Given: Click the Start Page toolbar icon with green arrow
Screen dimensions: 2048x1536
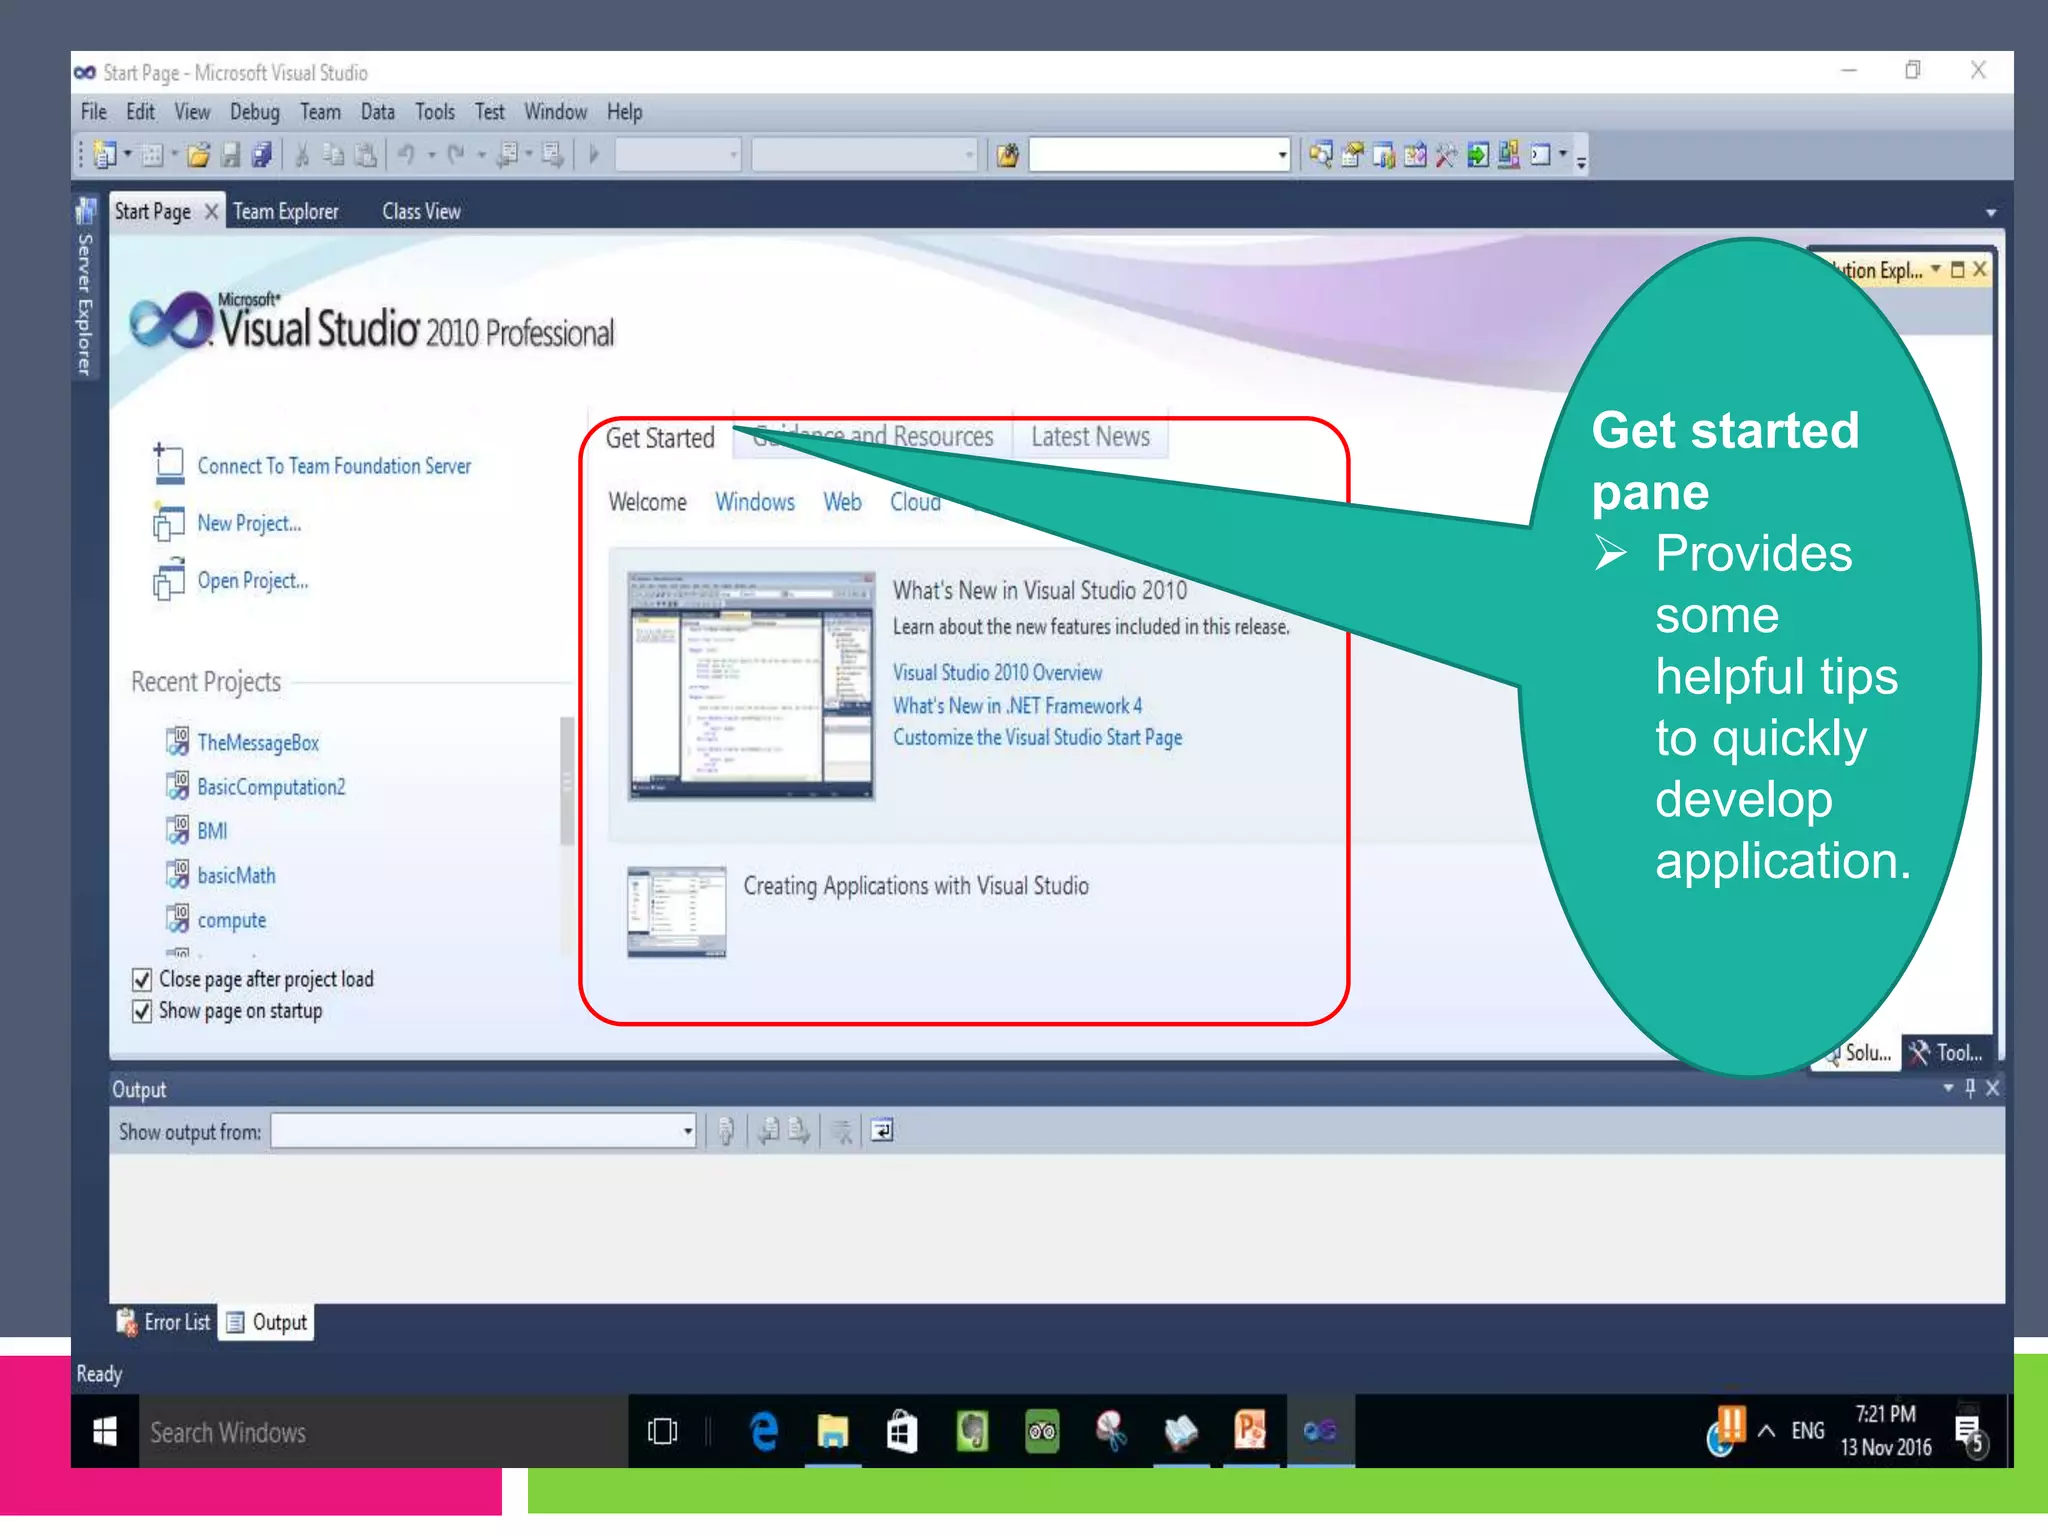Looking at the screenshot, I should [x=1478, y=154].
